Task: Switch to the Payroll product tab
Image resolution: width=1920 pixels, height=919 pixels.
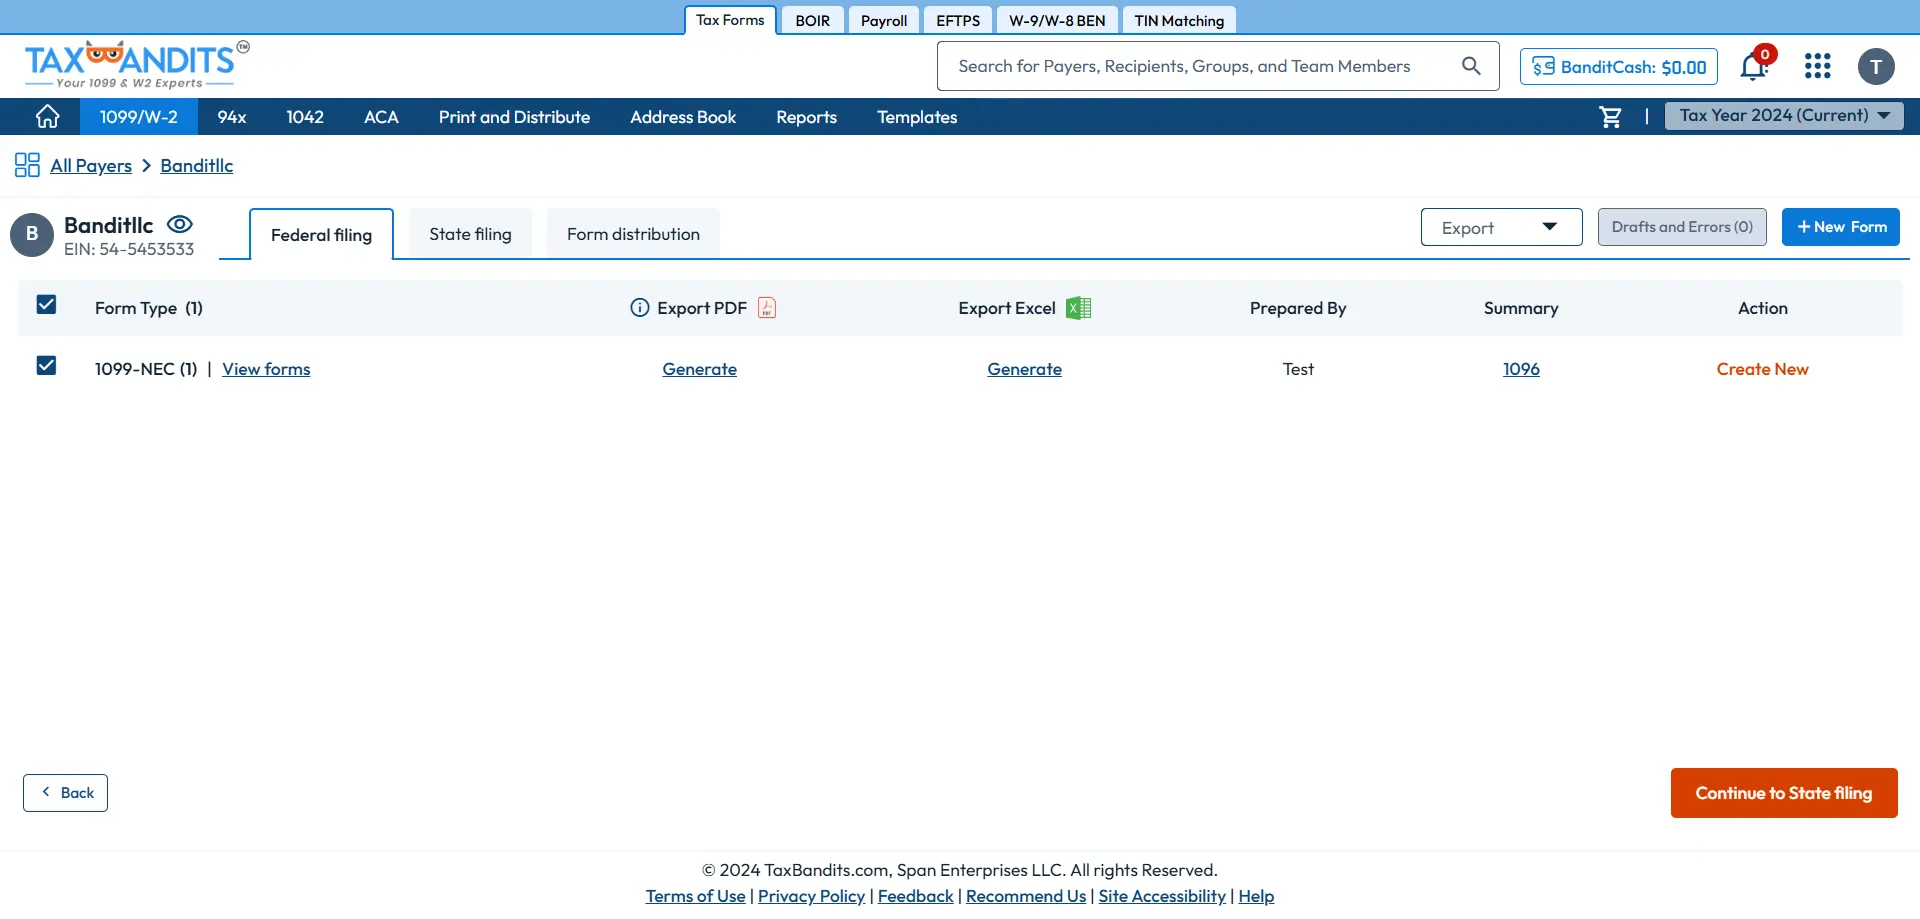Action: pyautogui.click(x=884, y=20)
